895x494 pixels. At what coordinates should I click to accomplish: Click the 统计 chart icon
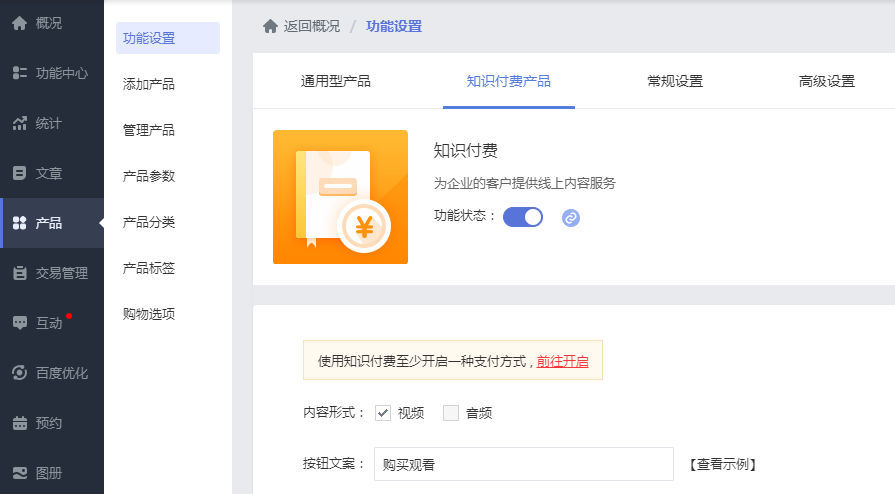coord(19,123)
